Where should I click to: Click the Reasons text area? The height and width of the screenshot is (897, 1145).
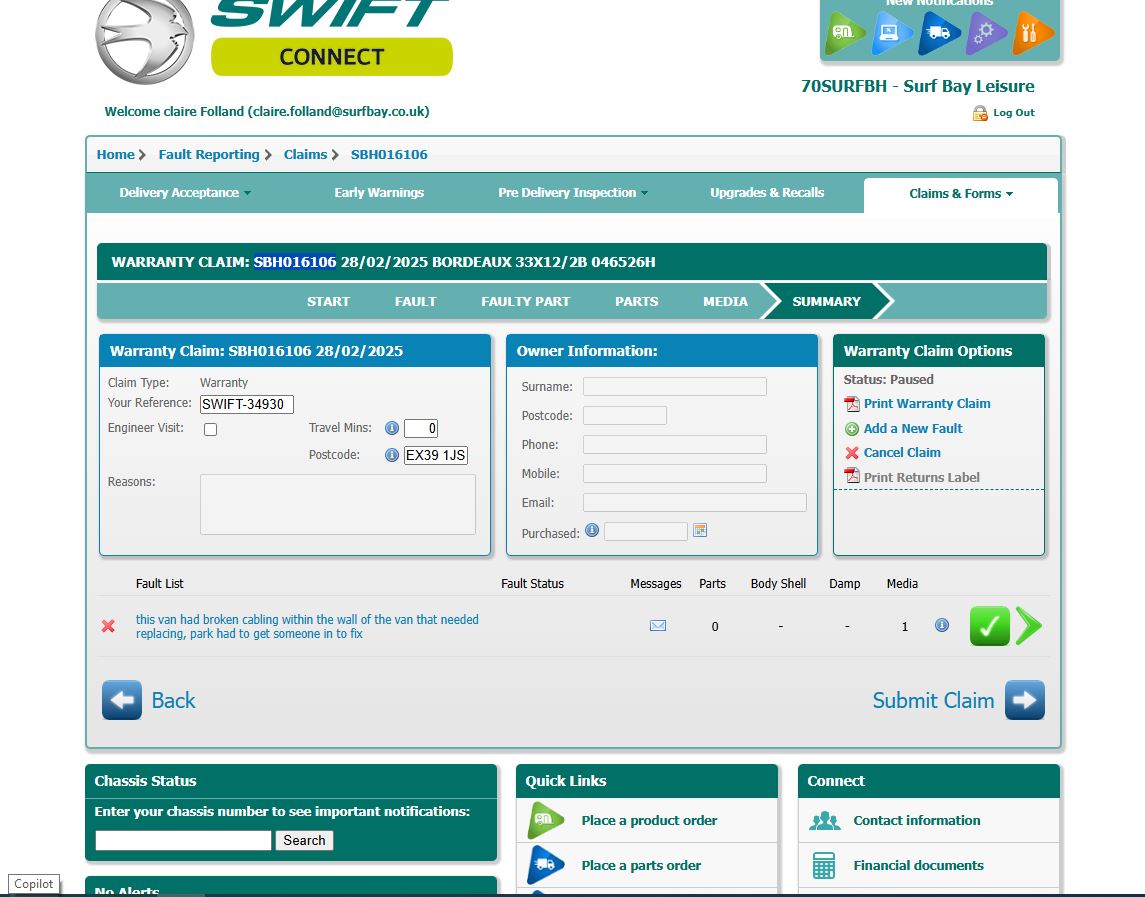point(337,505)
